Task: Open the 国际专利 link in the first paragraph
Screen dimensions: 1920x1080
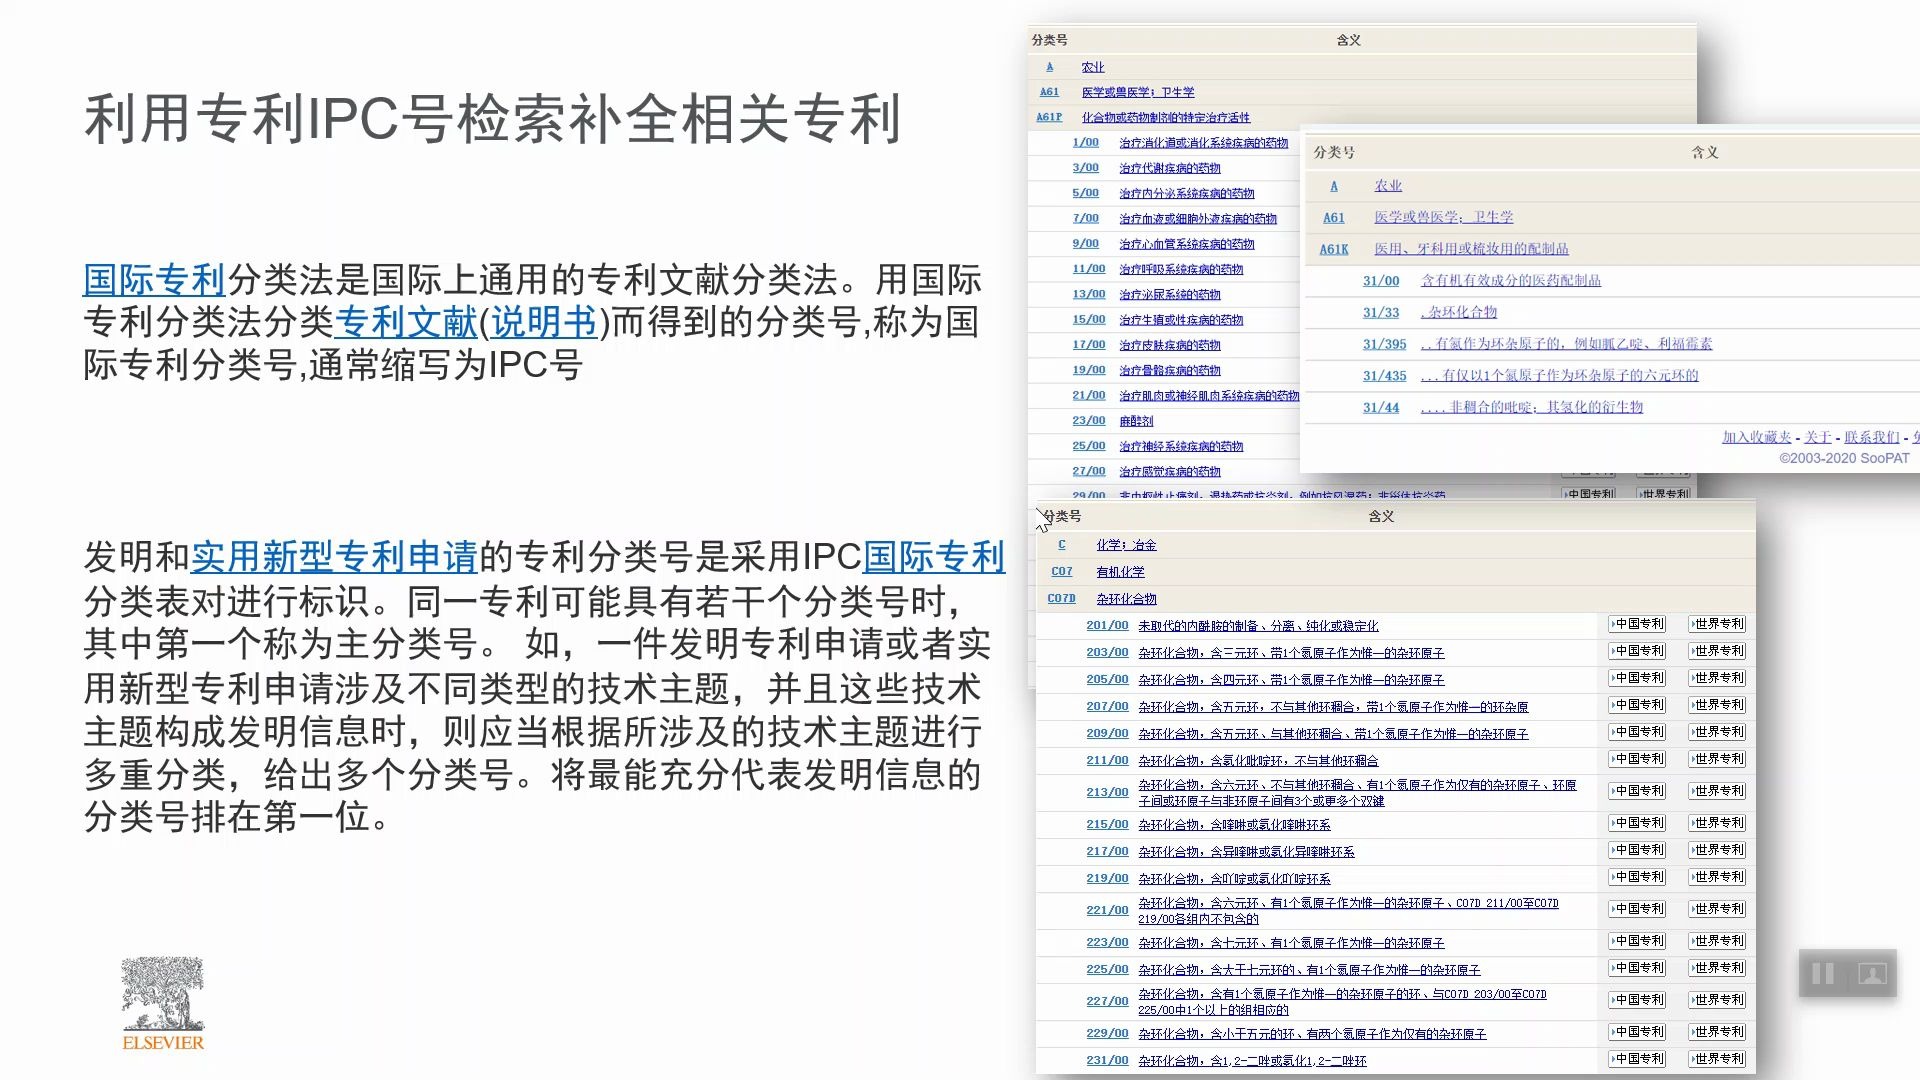Action: [x=154, y=279]
